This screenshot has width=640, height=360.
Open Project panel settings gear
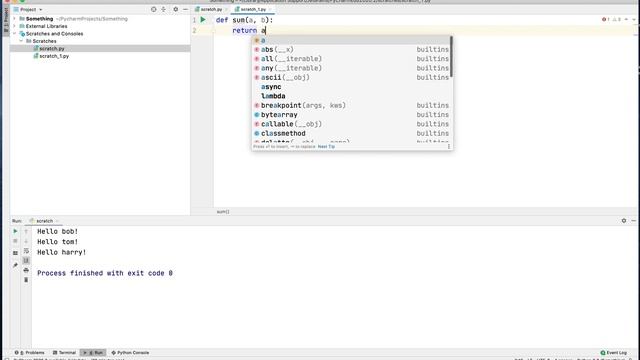pyautogui.click(x=176, y=9)
